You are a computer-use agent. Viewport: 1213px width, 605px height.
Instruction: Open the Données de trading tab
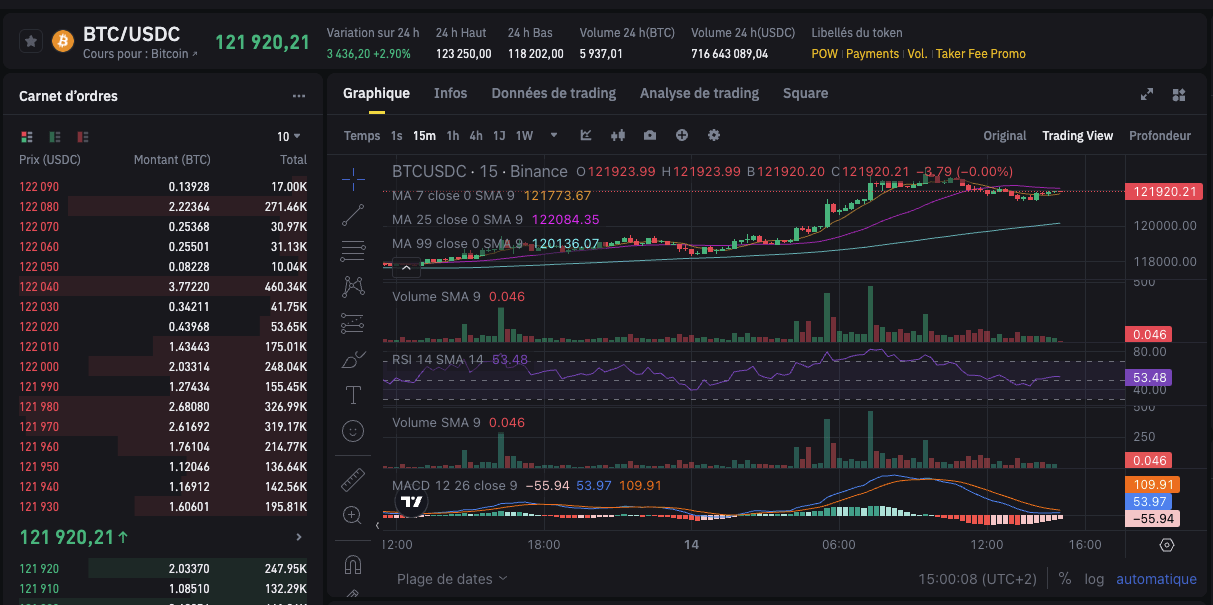point(553,93)
